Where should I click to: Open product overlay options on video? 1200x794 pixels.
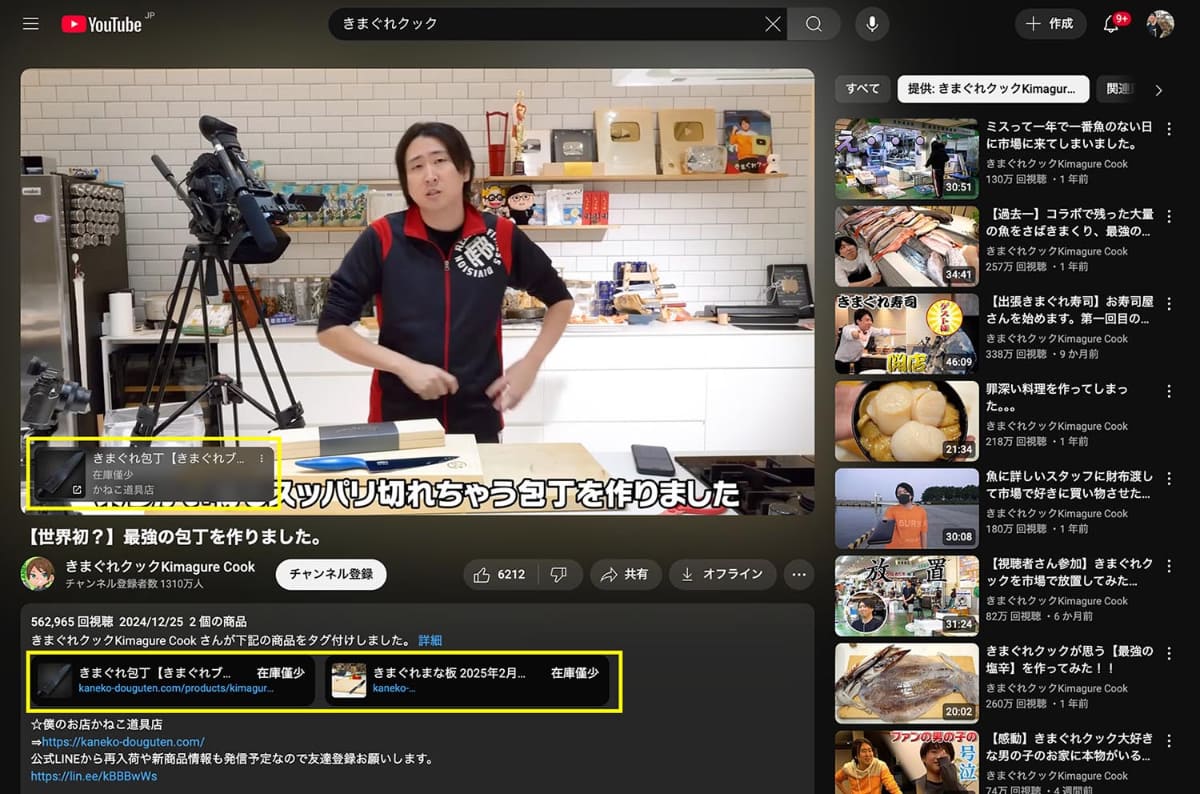tap(262, 459)
